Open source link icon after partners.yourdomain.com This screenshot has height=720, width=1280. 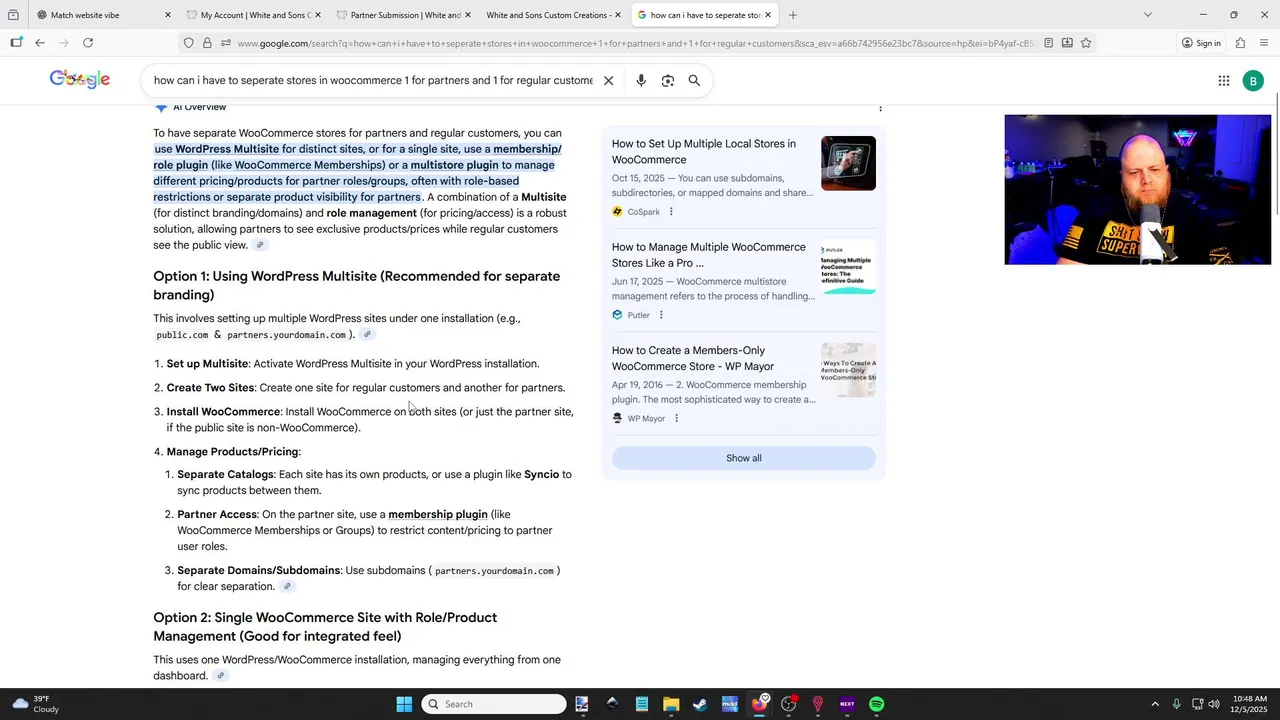point(367,334)
